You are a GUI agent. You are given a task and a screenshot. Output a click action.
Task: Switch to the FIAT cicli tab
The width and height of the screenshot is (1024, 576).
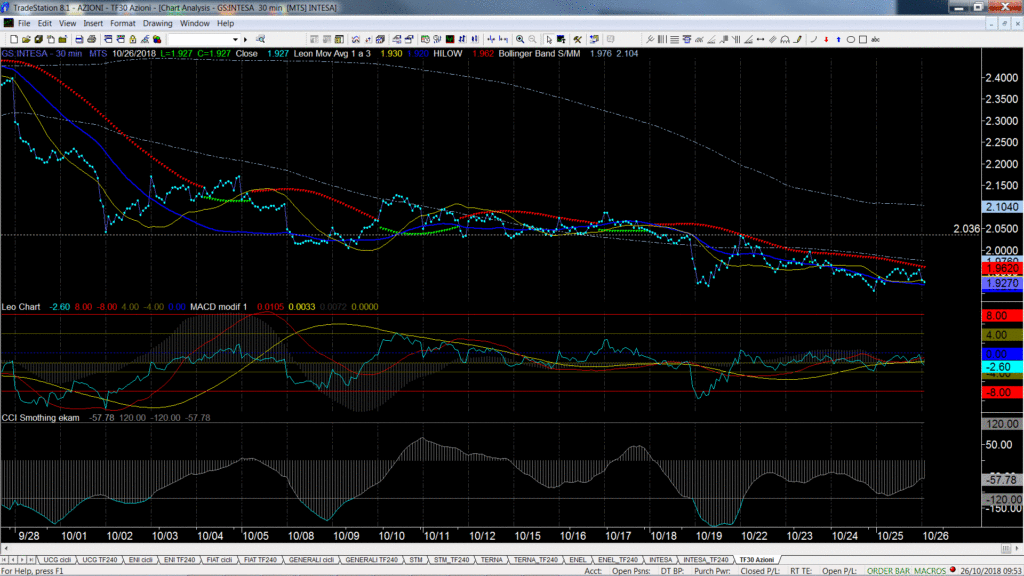tap(219, 560)
